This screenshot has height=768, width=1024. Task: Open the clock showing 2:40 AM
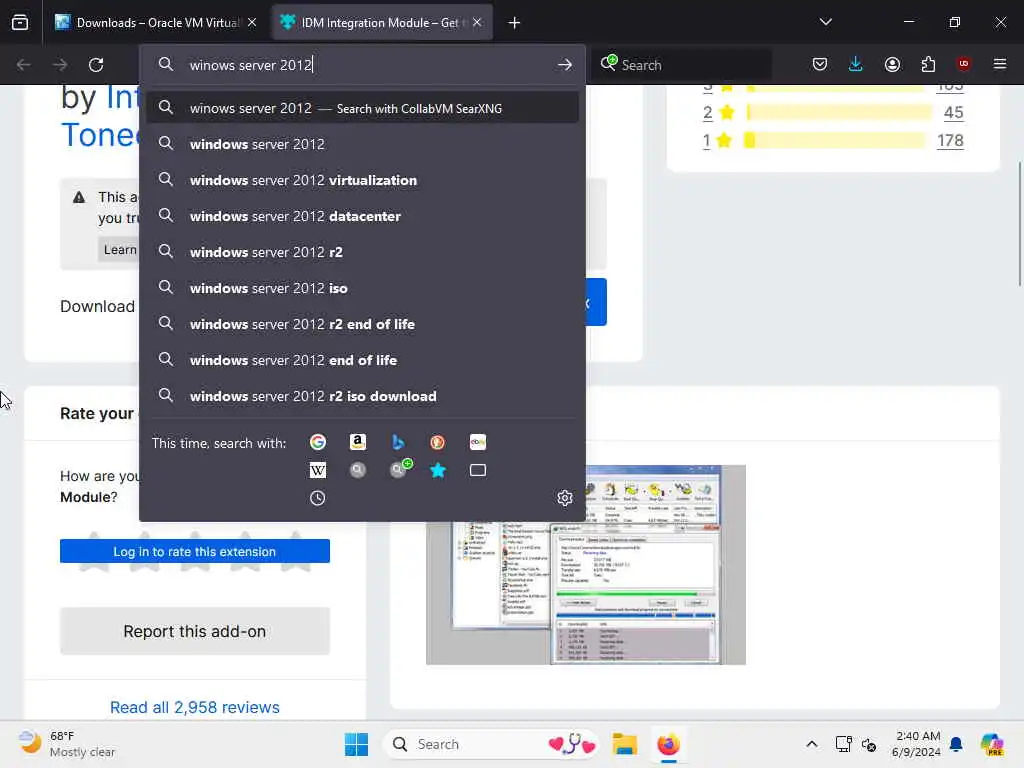(918, 744)
